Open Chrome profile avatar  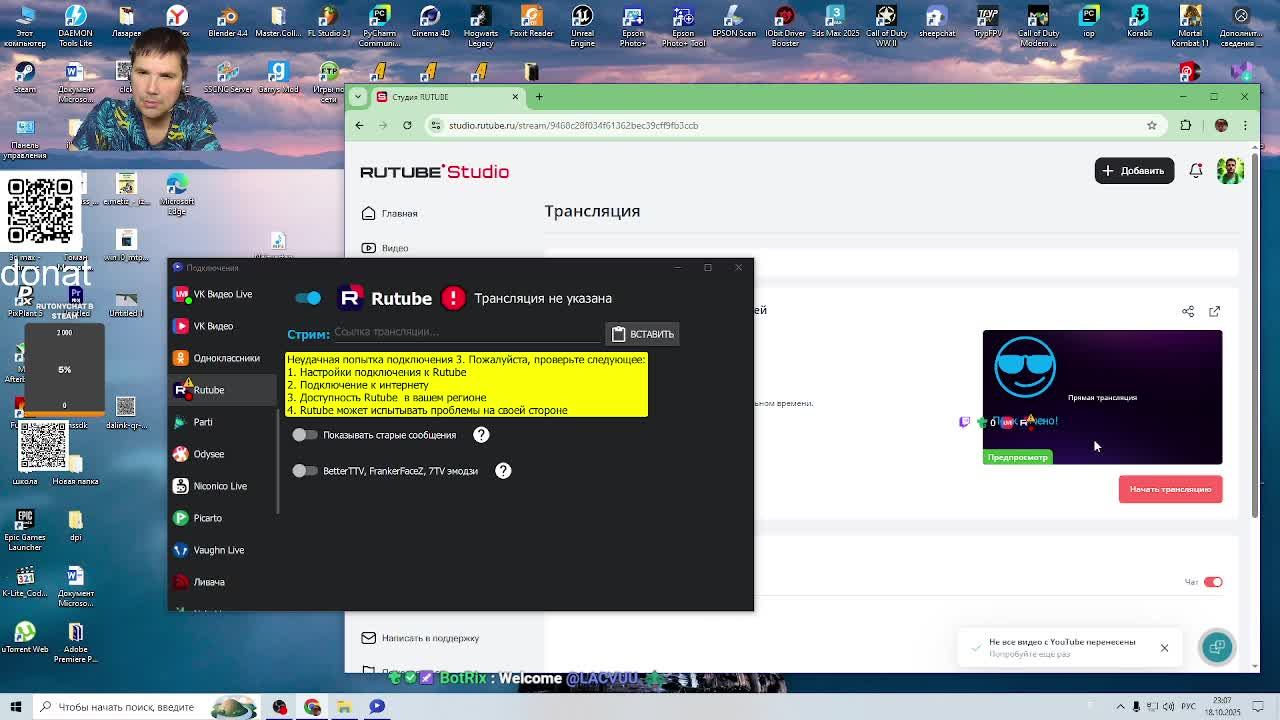[1221, 125]
